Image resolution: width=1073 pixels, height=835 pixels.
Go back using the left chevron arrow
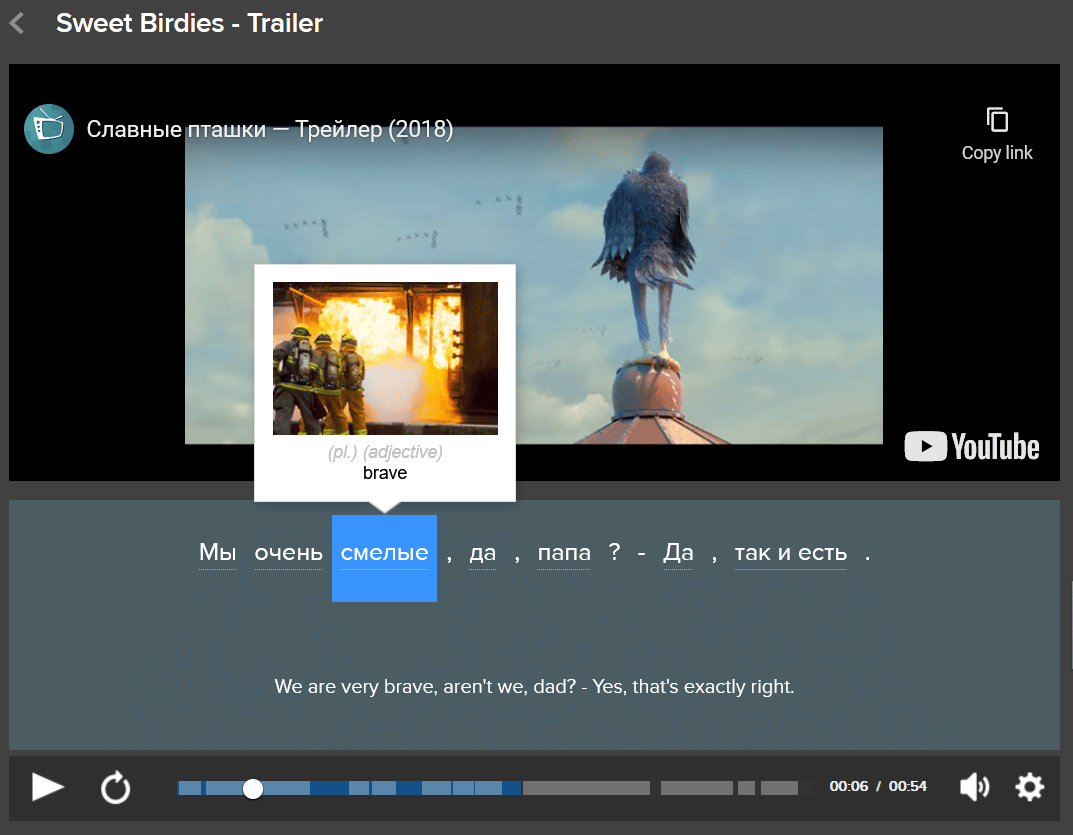pos(17,24)
